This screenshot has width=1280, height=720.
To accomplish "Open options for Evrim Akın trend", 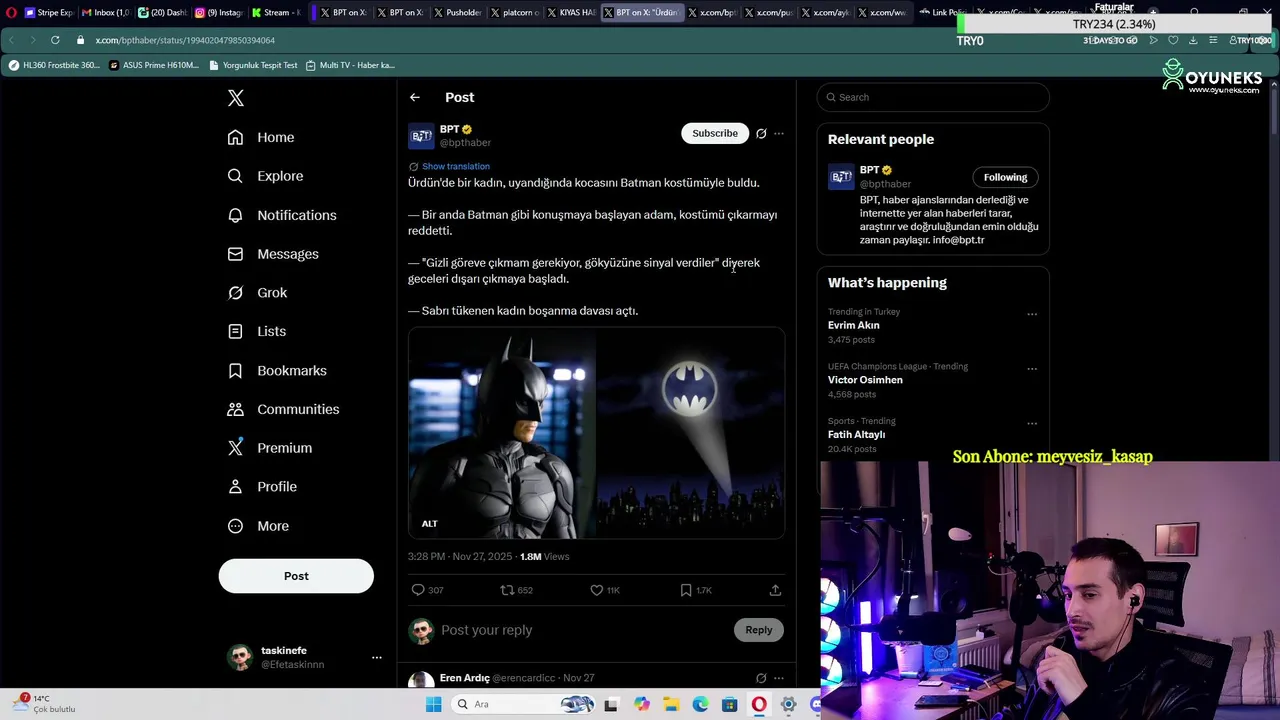I will [x=1032, y=314].
